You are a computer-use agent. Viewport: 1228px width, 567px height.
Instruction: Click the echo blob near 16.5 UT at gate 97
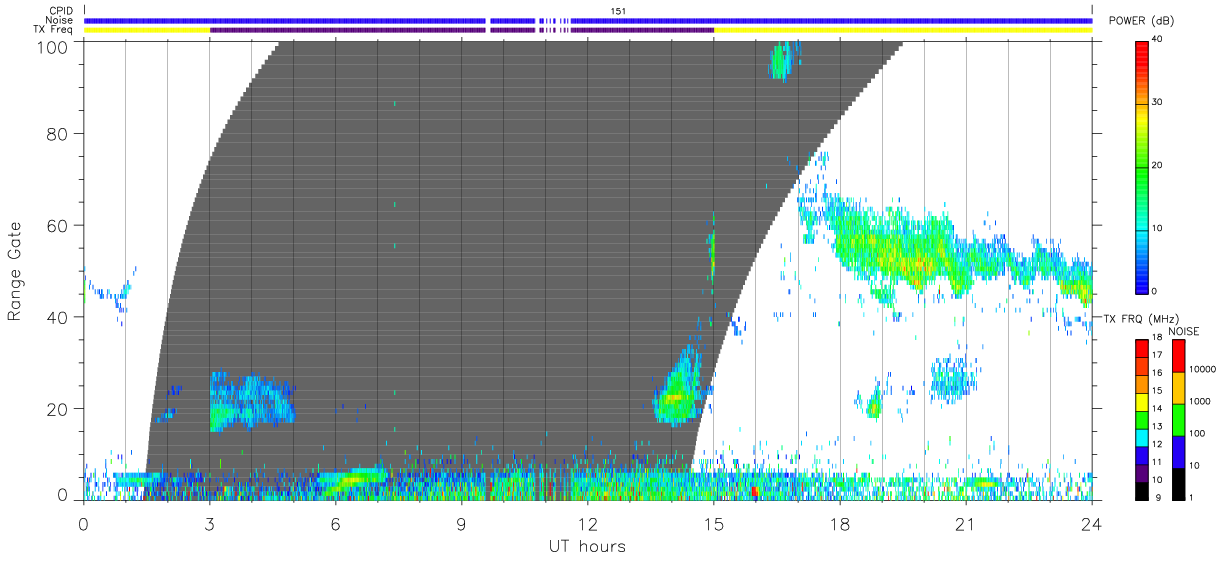780,60
